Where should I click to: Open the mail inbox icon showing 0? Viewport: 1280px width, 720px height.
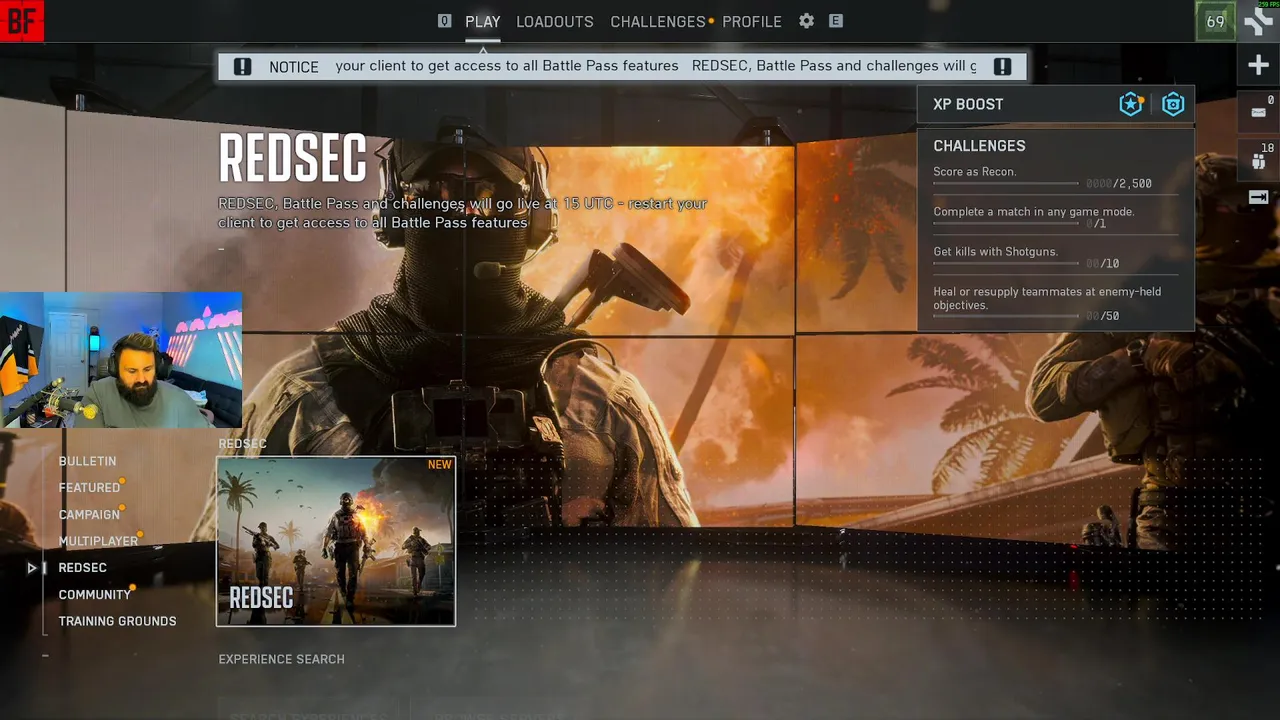pyautogui.click(x=1258, y=110)
